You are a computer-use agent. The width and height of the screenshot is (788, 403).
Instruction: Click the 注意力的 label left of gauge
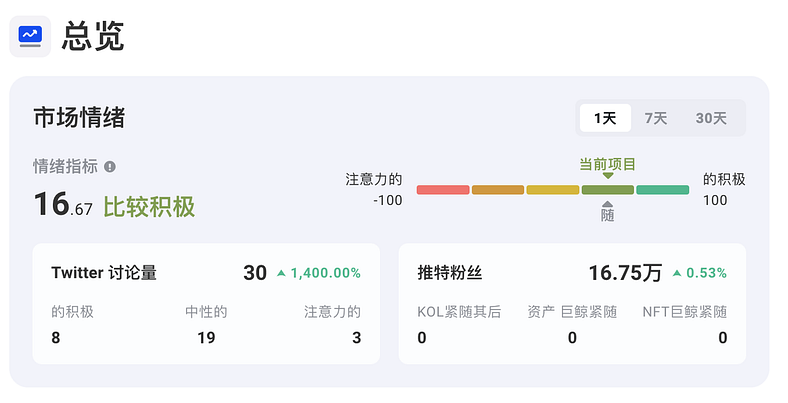click(374, 179)
